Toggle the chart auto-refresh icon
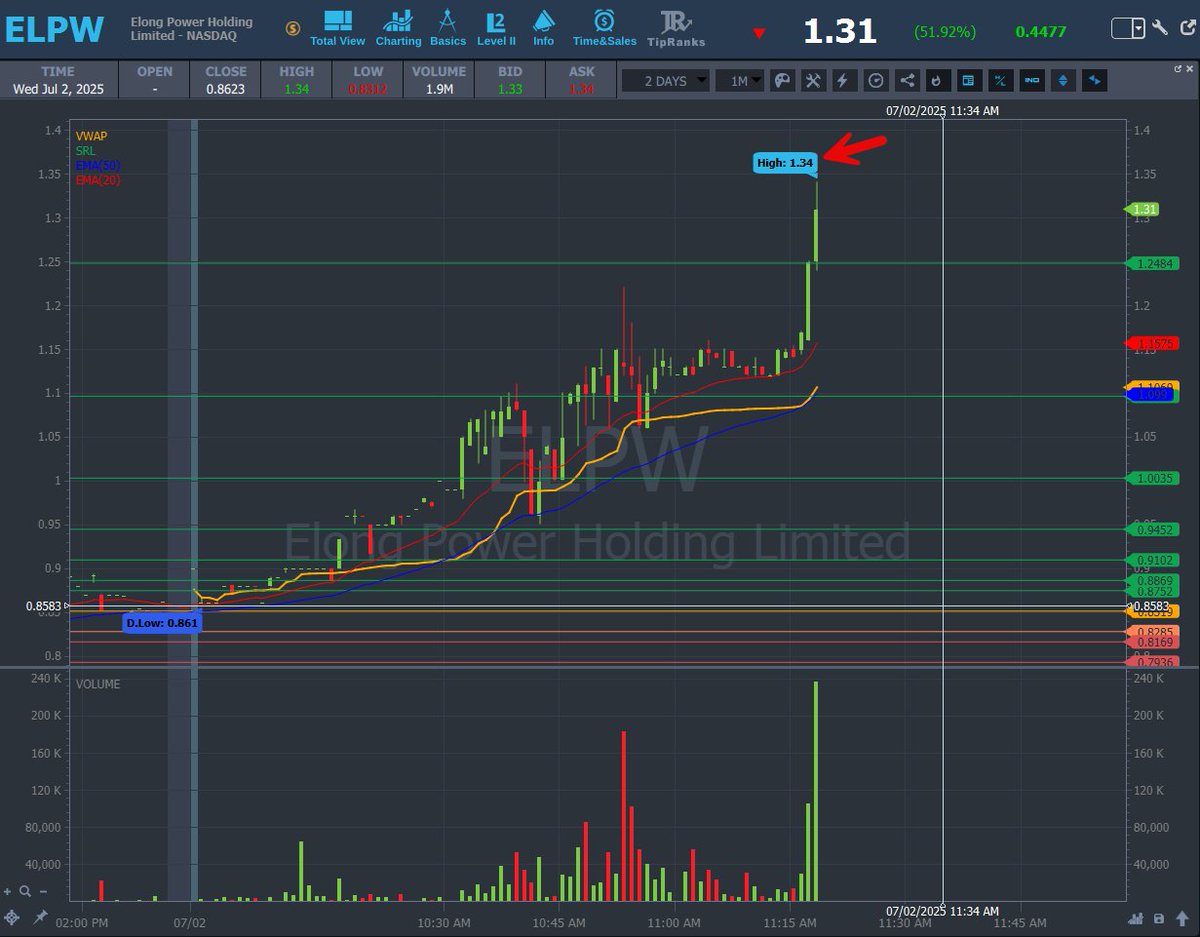Image resolution: width=1200 pixels, height=937 pixels. point(937,80)
